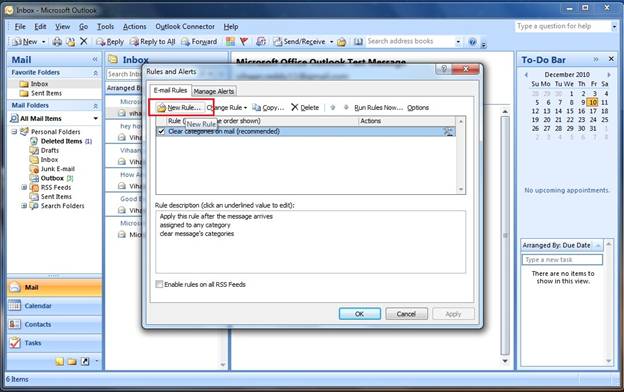Click the rule list scrollbar
This screenshot has width=624, height=392.
[461, 155]
